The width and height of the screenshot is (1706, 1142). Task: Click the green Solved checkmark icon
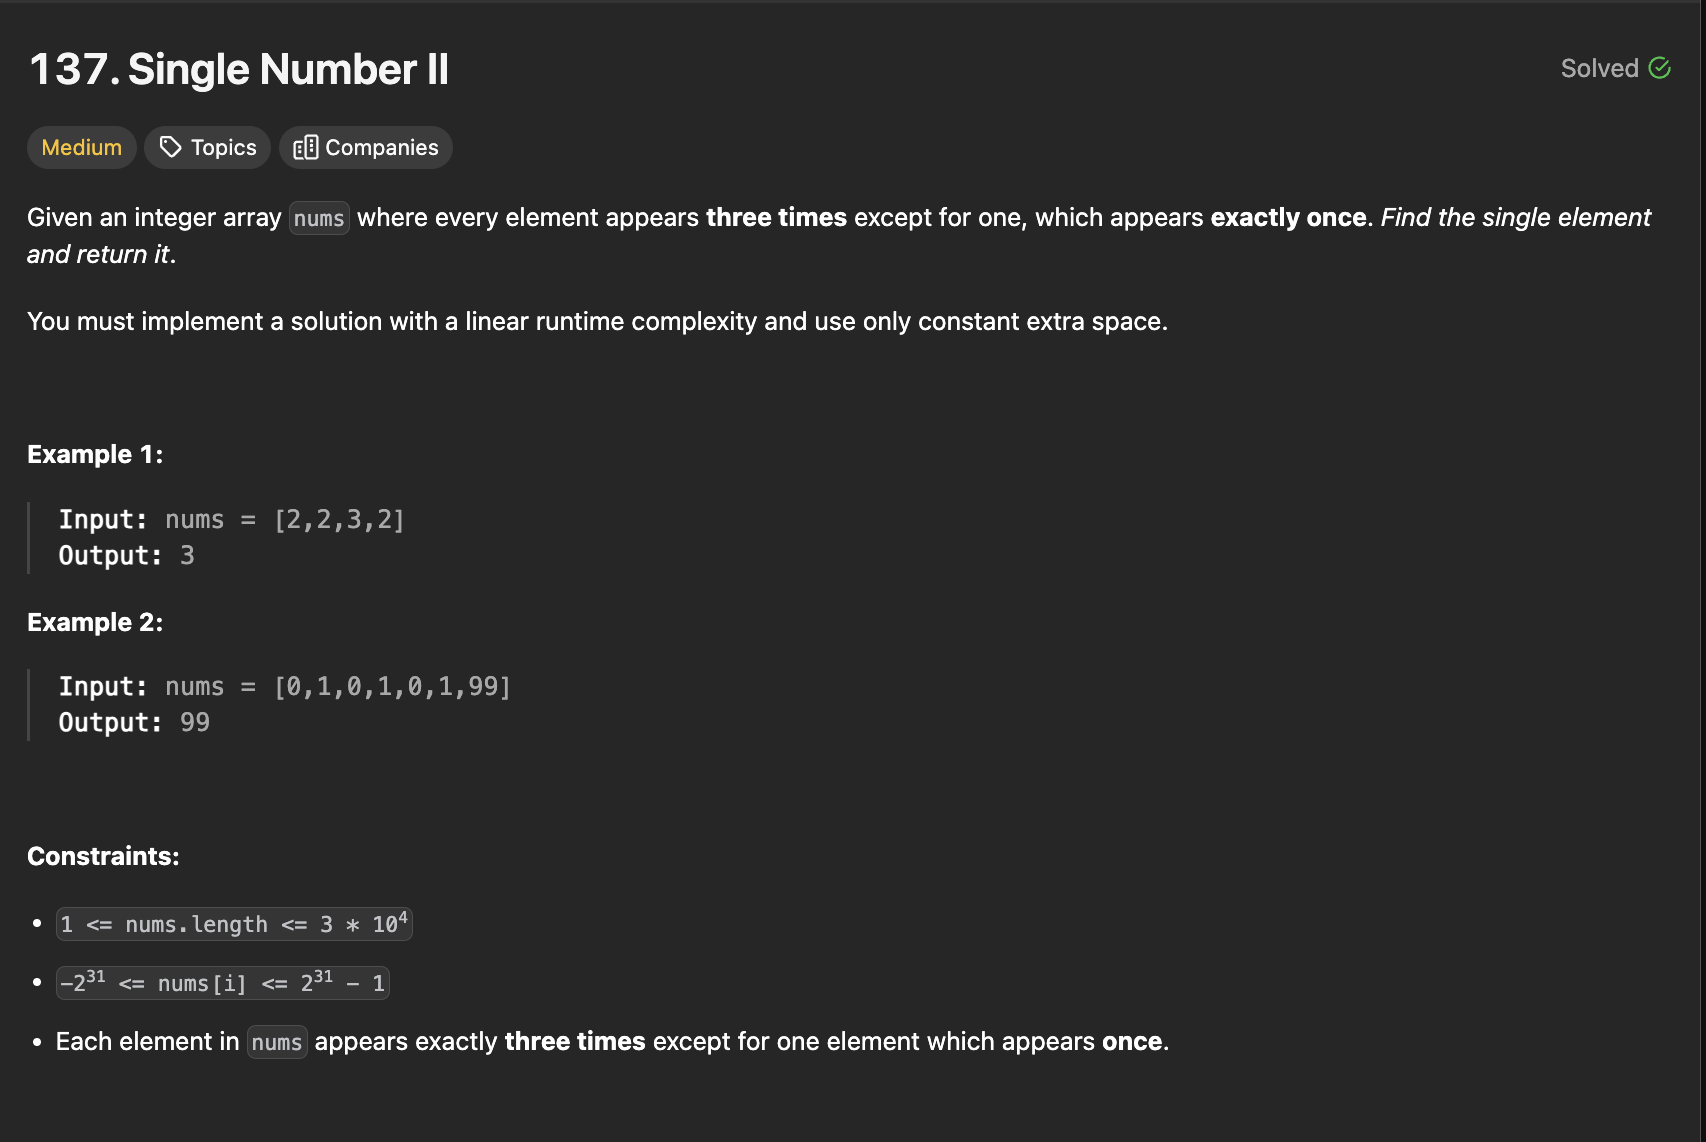coord(1660,68)
